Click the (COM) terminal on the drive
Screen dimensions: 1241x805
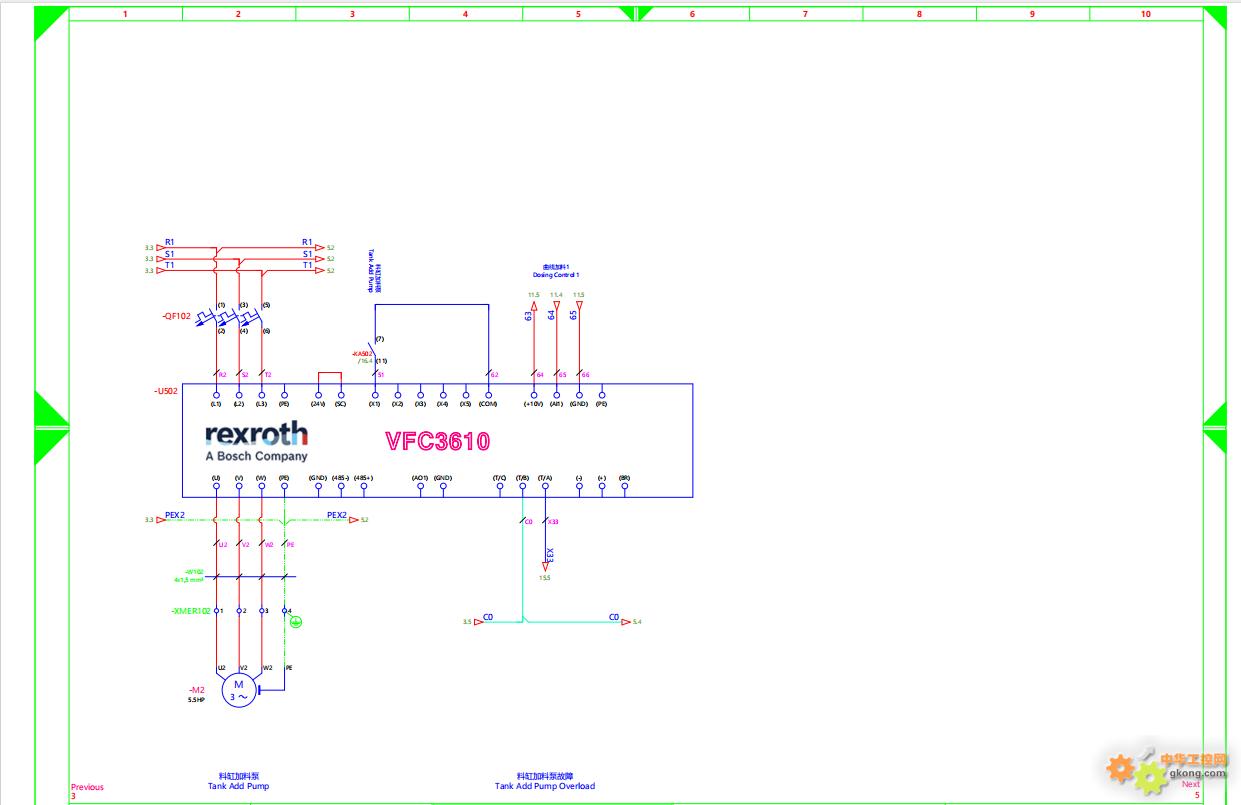click(489, 396)
